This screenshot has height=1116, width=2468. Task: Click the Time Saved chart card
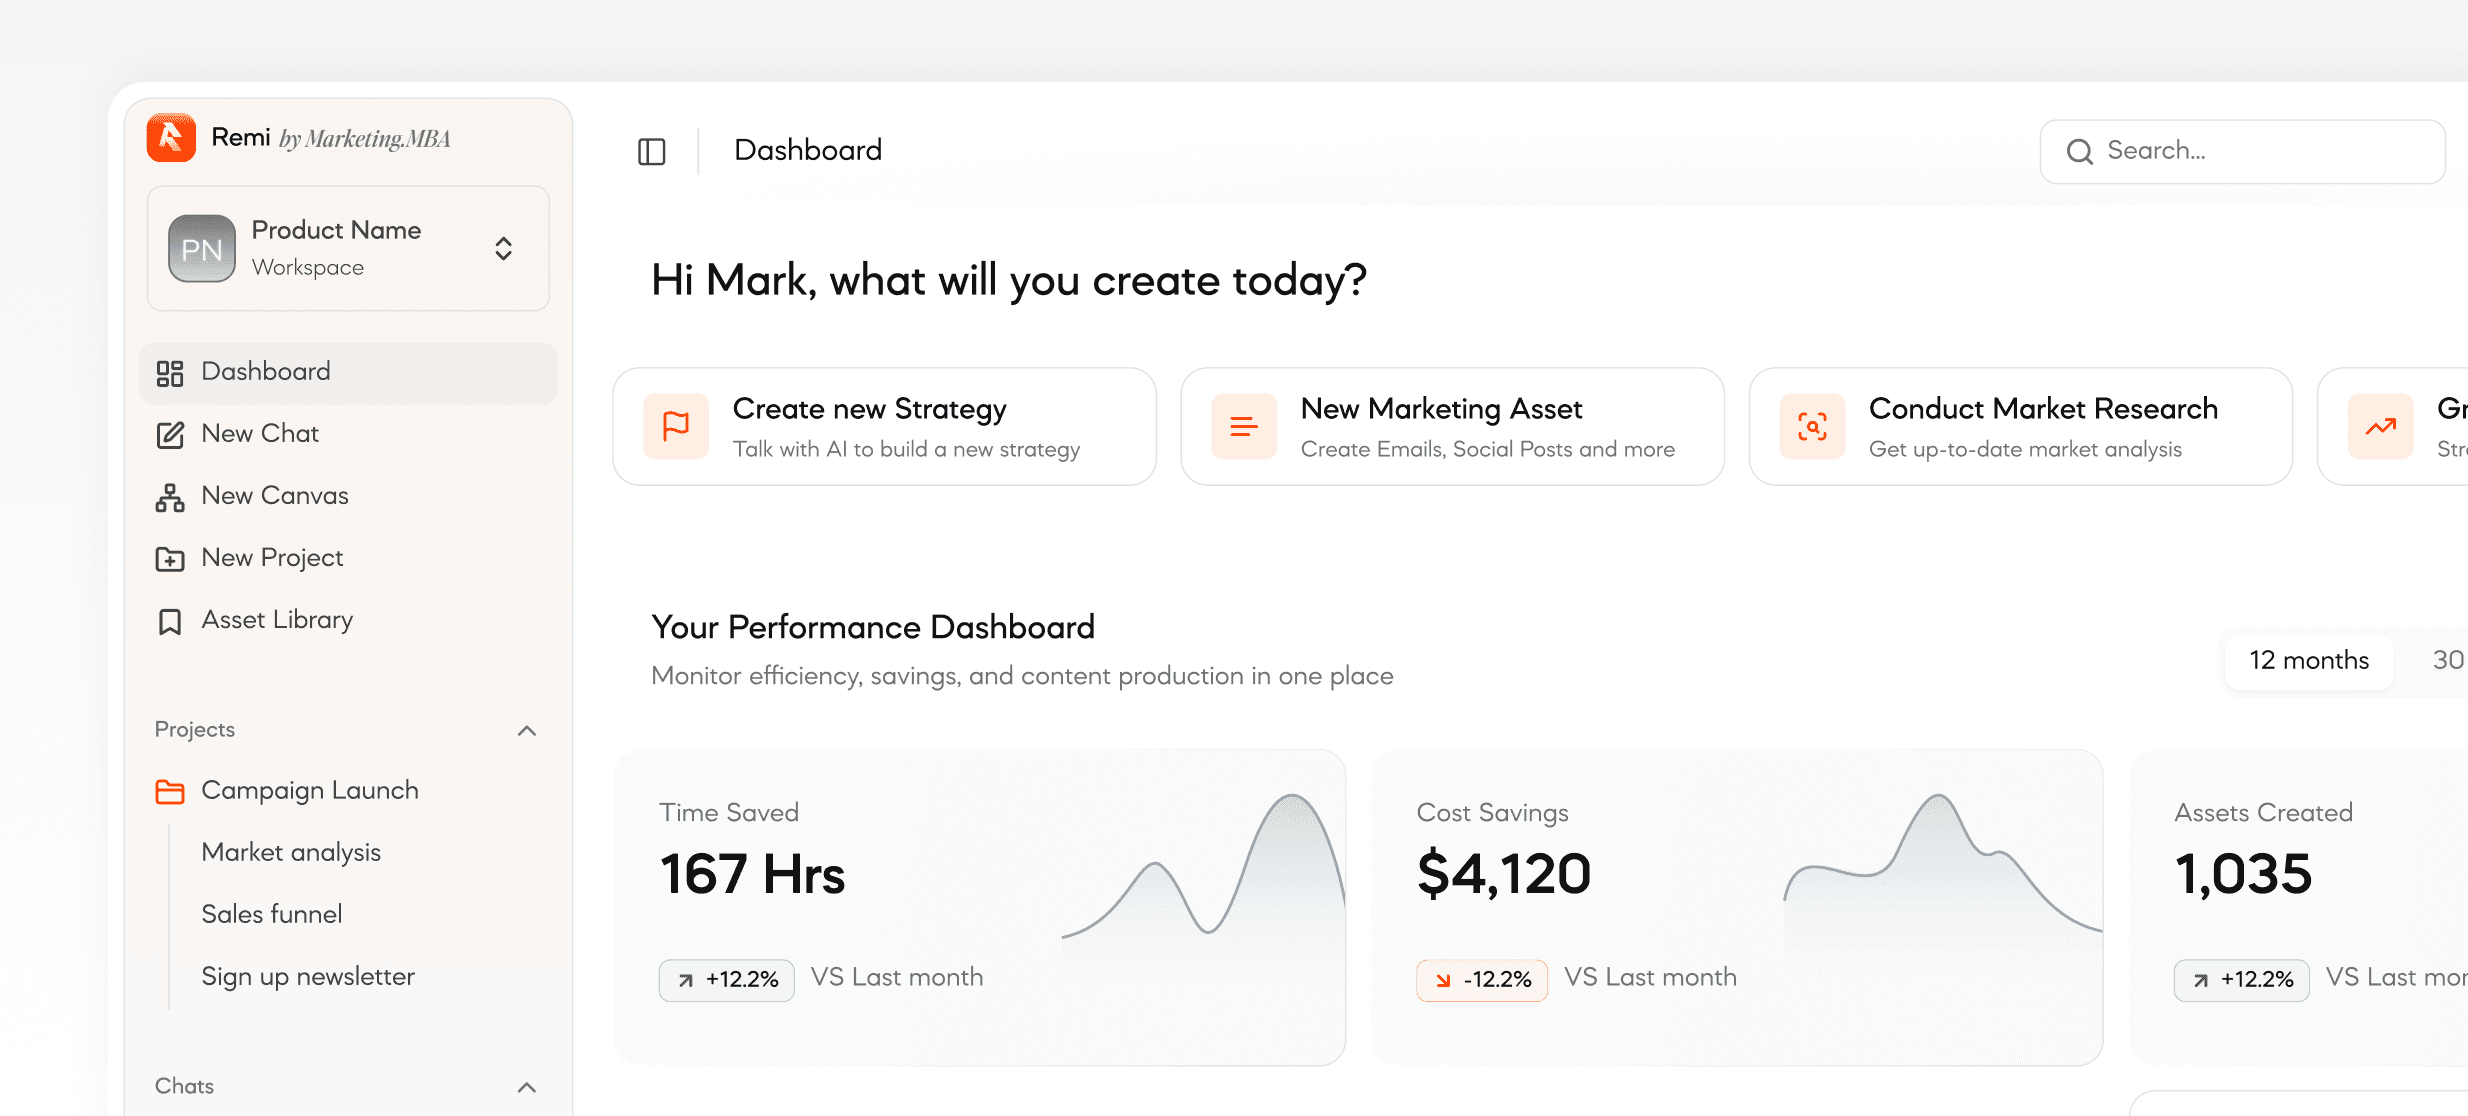point(980,907)
